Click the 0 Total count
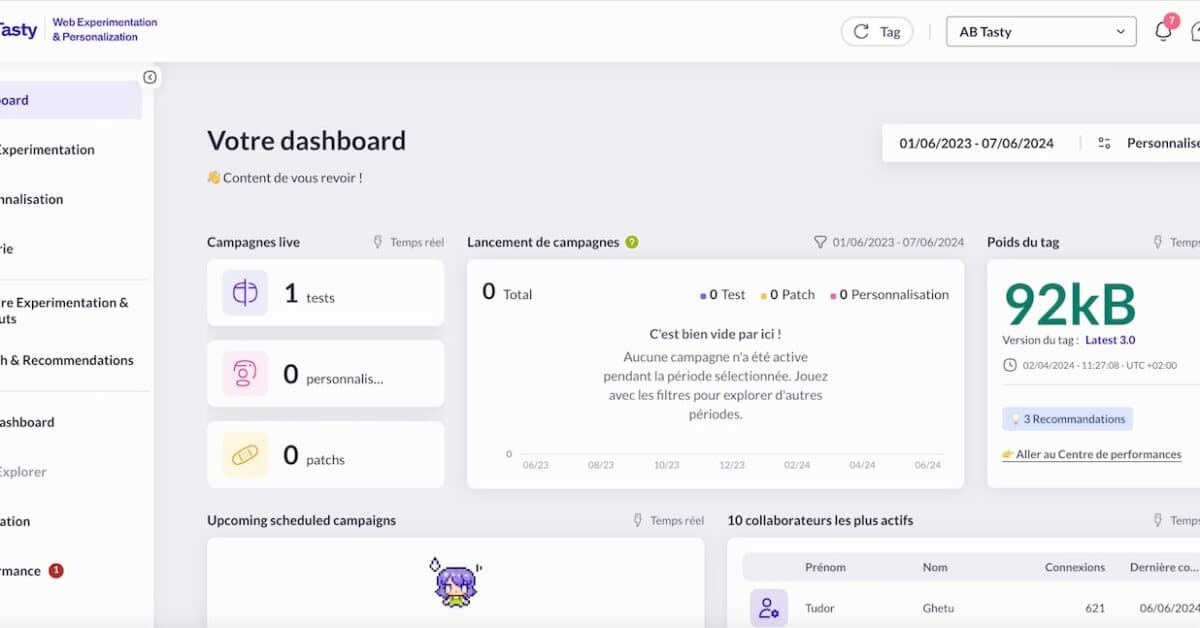The image size is (1200, 628). (x=507, y=292)
